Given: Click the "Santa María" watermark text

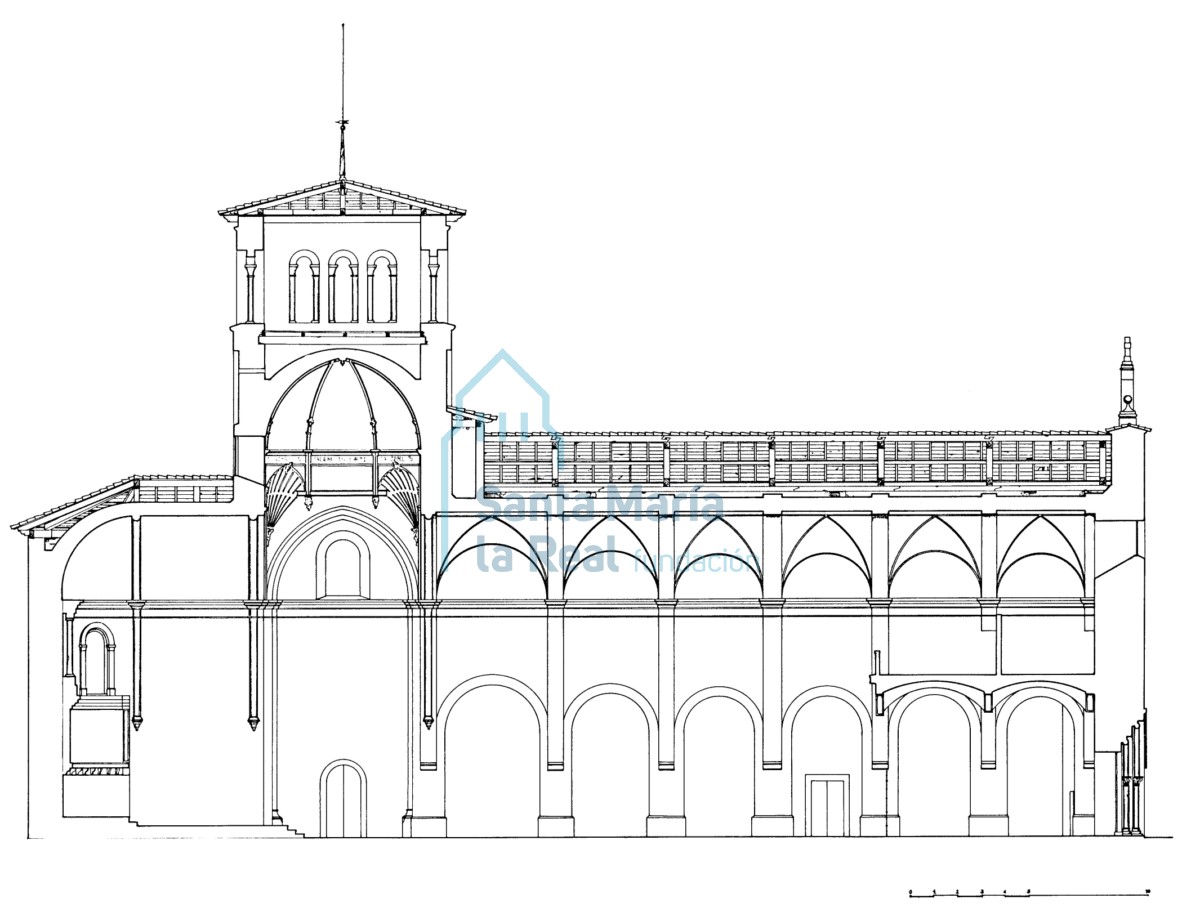Looking at the screenshot, I should click(600, 505).
